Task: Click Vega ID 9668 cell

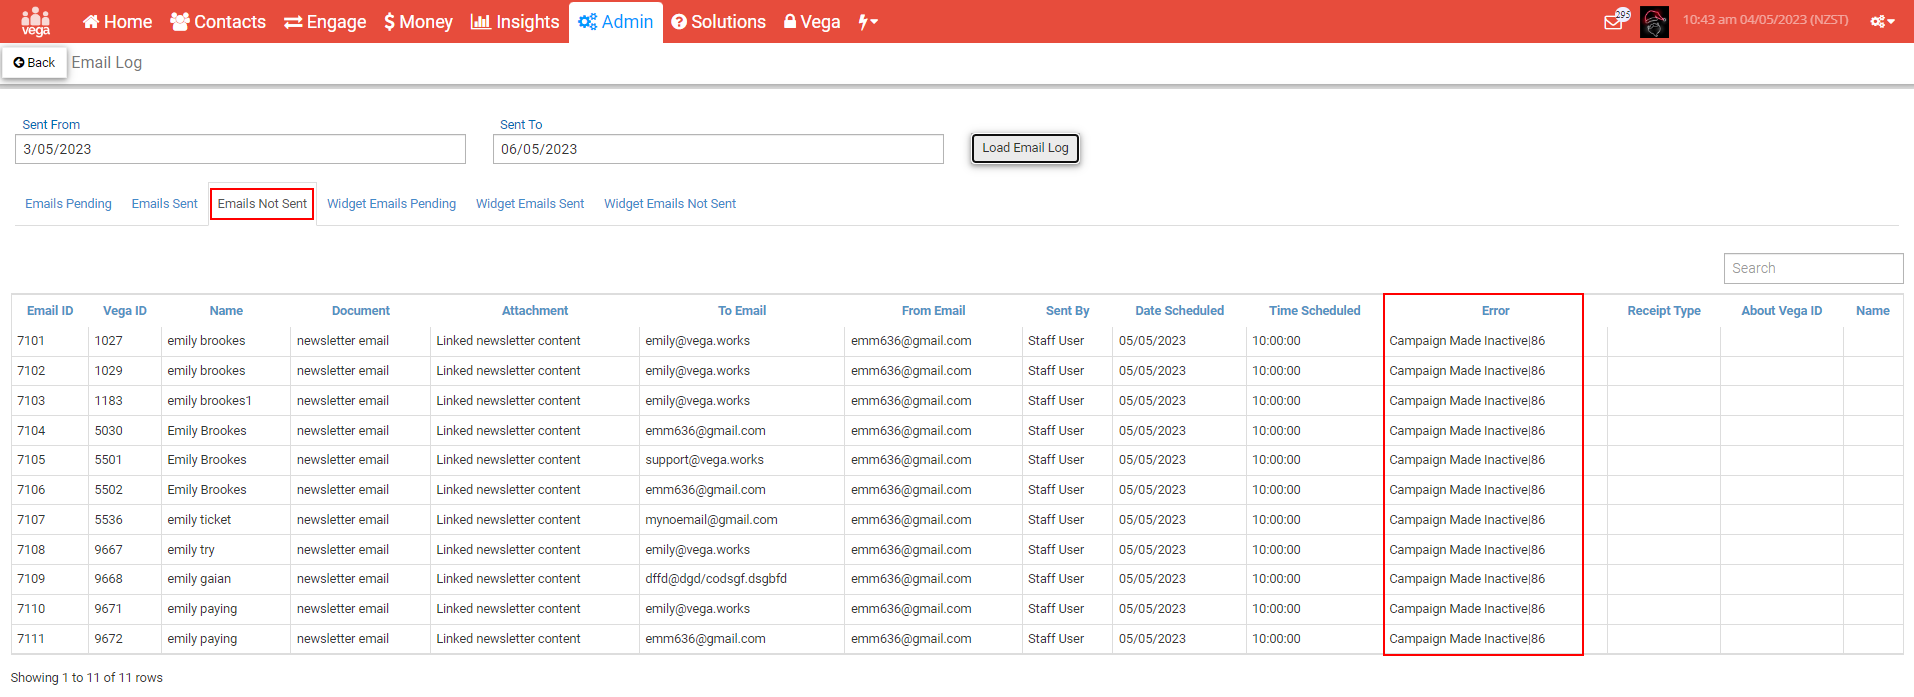Action: (x=125, y=579)
